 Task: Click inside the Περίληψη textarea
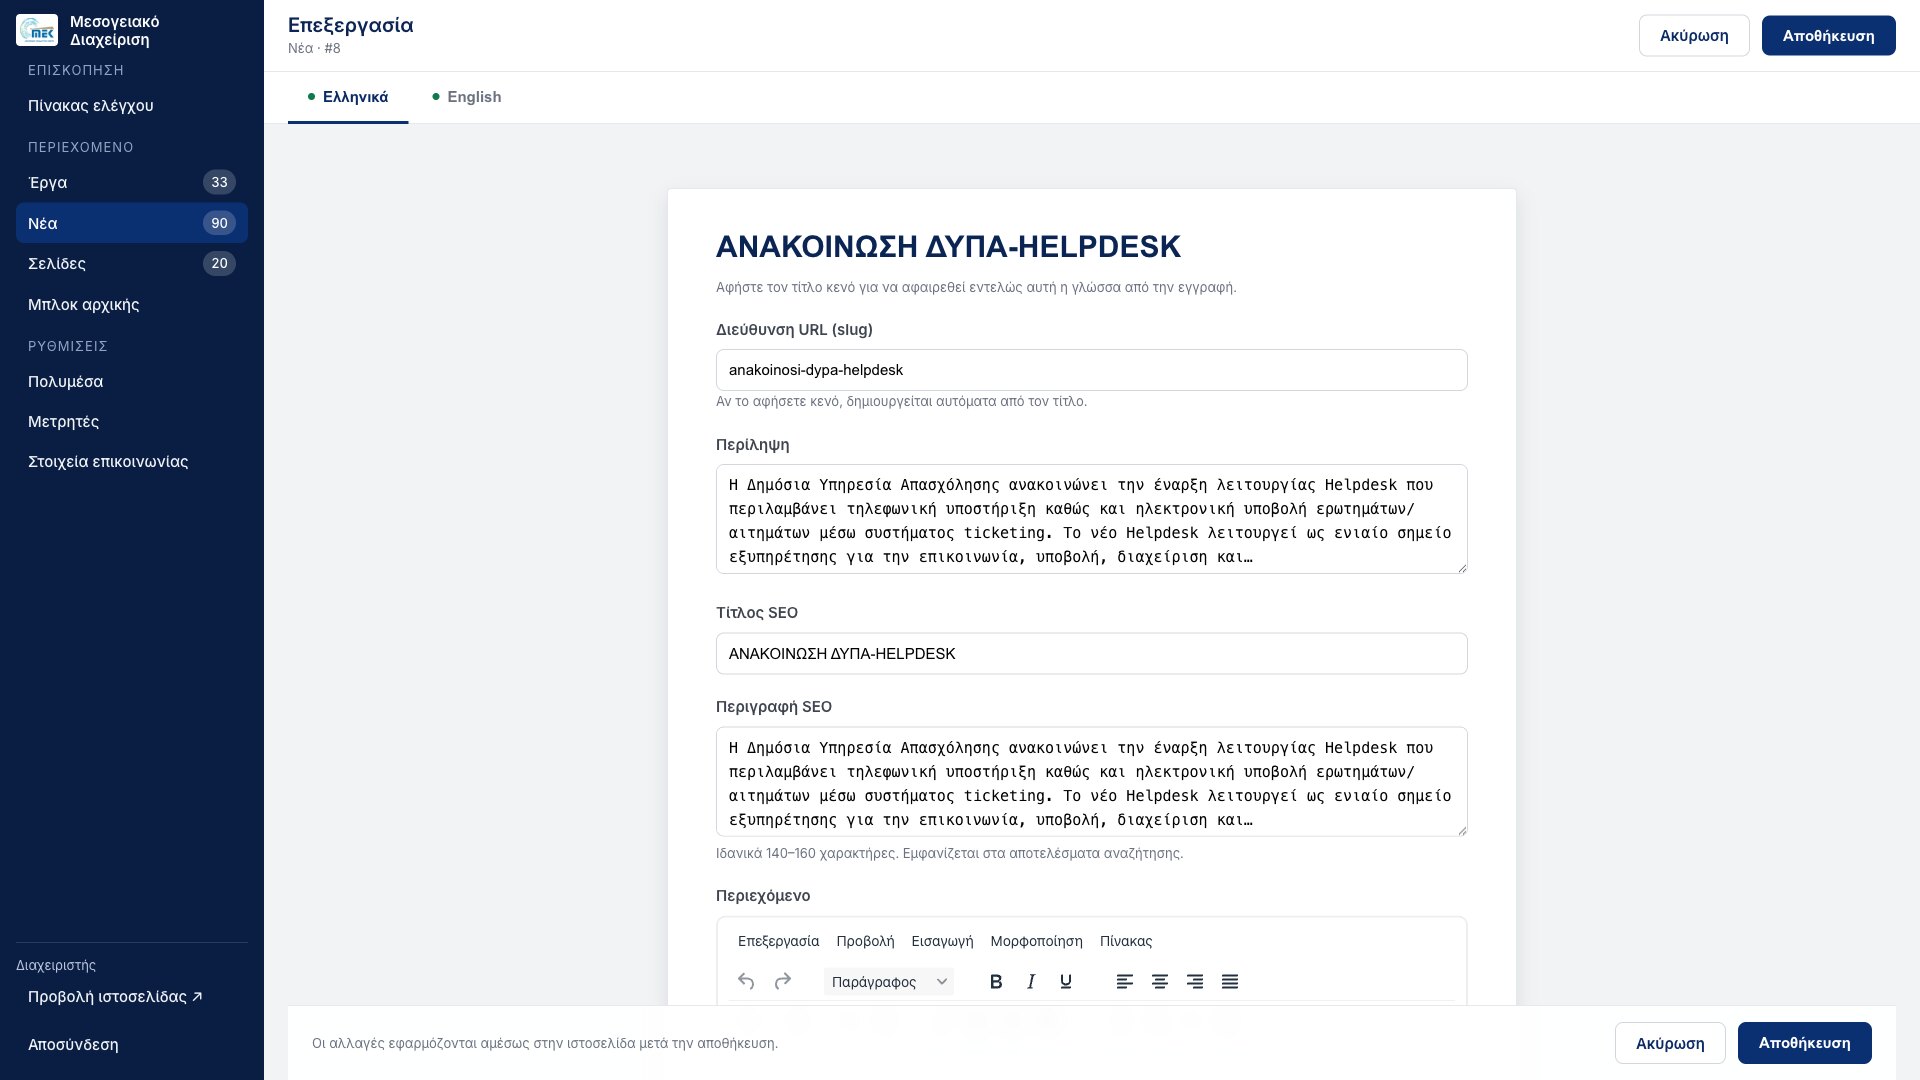pos(1092,519)
